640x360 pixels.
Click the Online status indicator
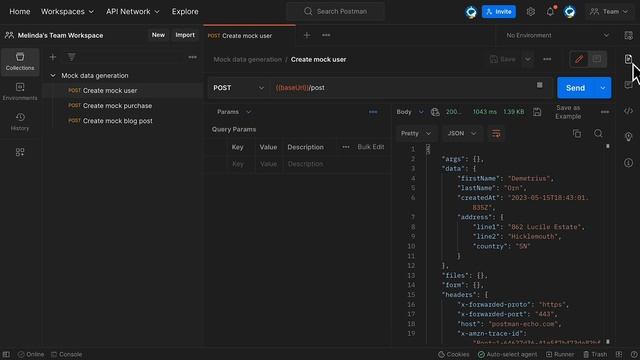[x=31, y=354]
